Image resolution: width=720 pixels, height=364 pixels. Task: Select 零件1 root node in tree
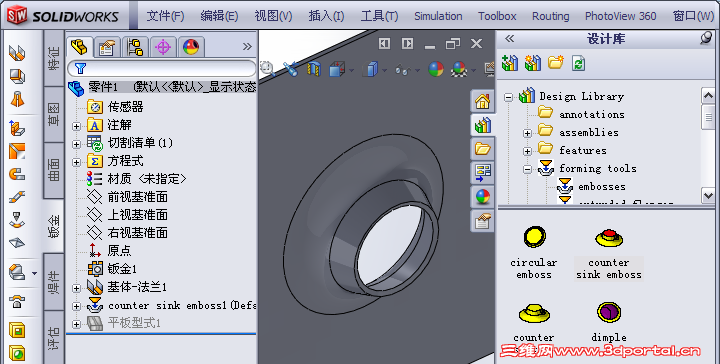162,87
